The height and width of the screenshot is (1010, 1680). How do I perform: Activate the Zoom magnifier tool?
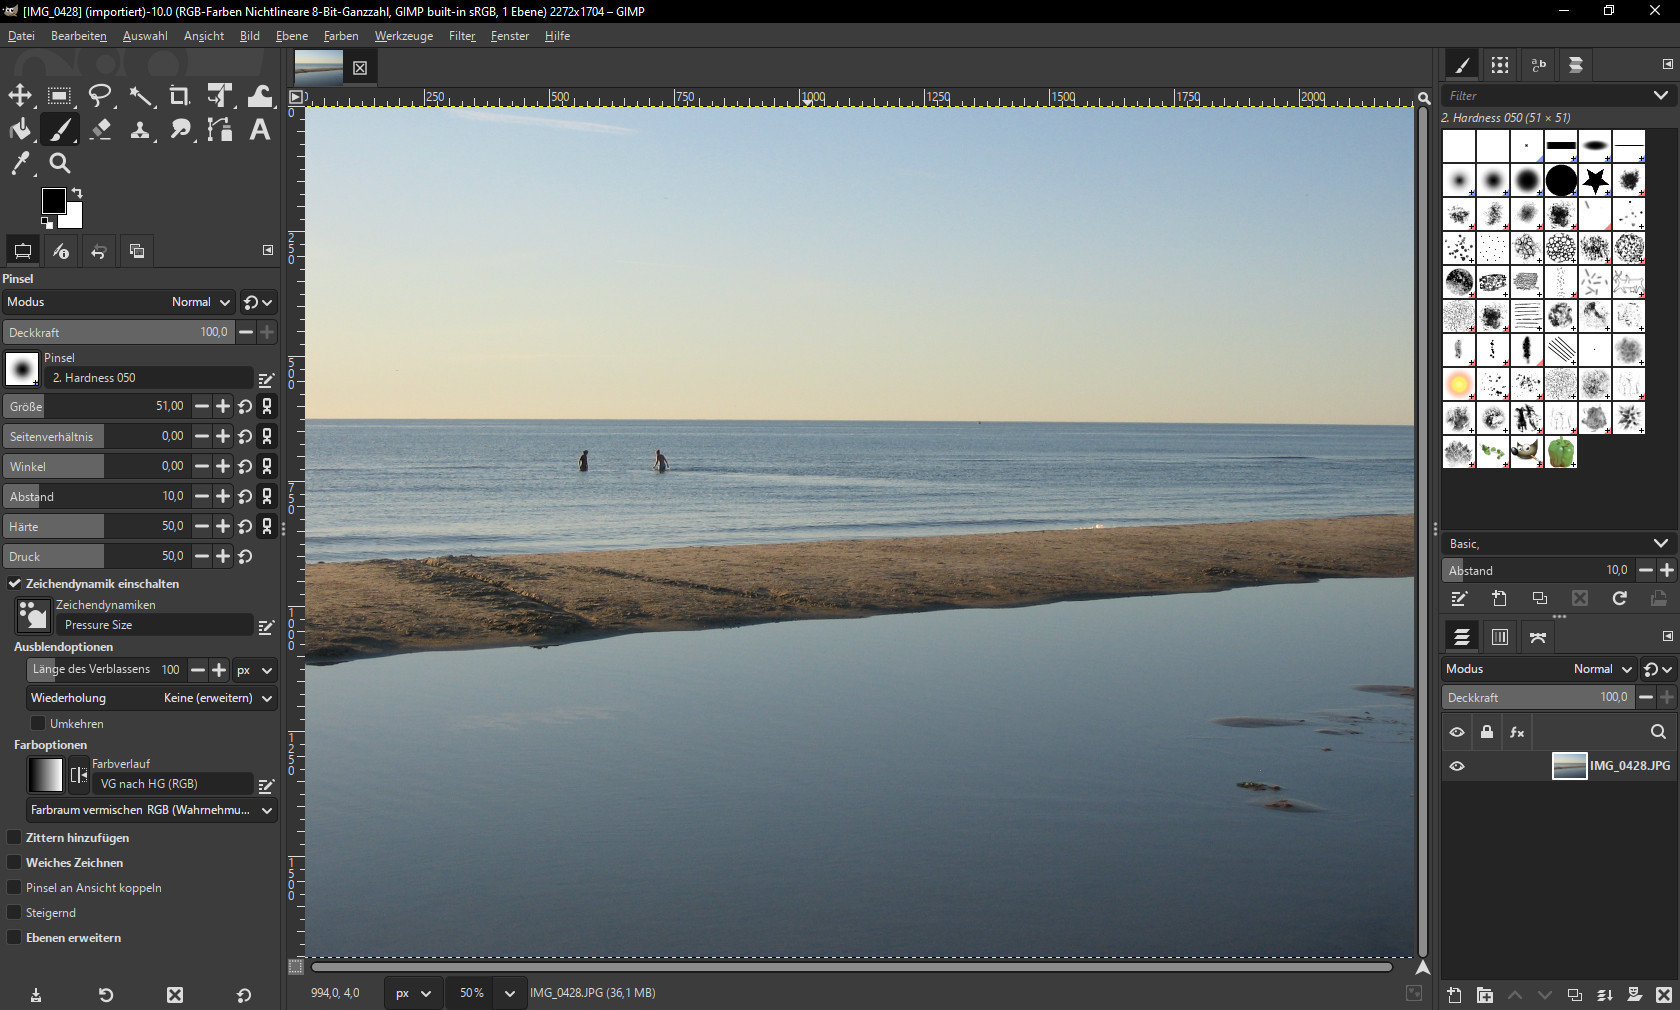point(60,163)
